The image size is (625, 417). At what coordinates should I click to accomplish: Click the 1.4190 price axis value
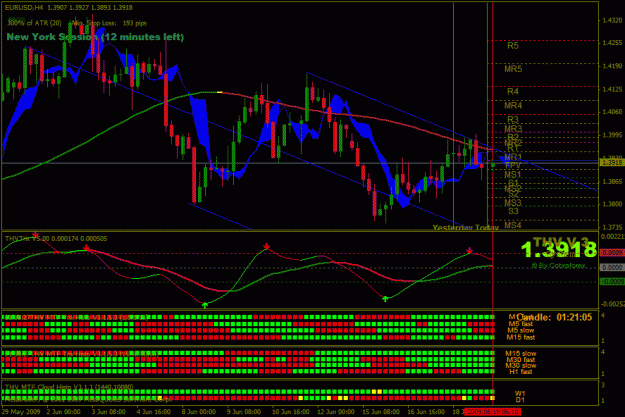tap(612, 66)
